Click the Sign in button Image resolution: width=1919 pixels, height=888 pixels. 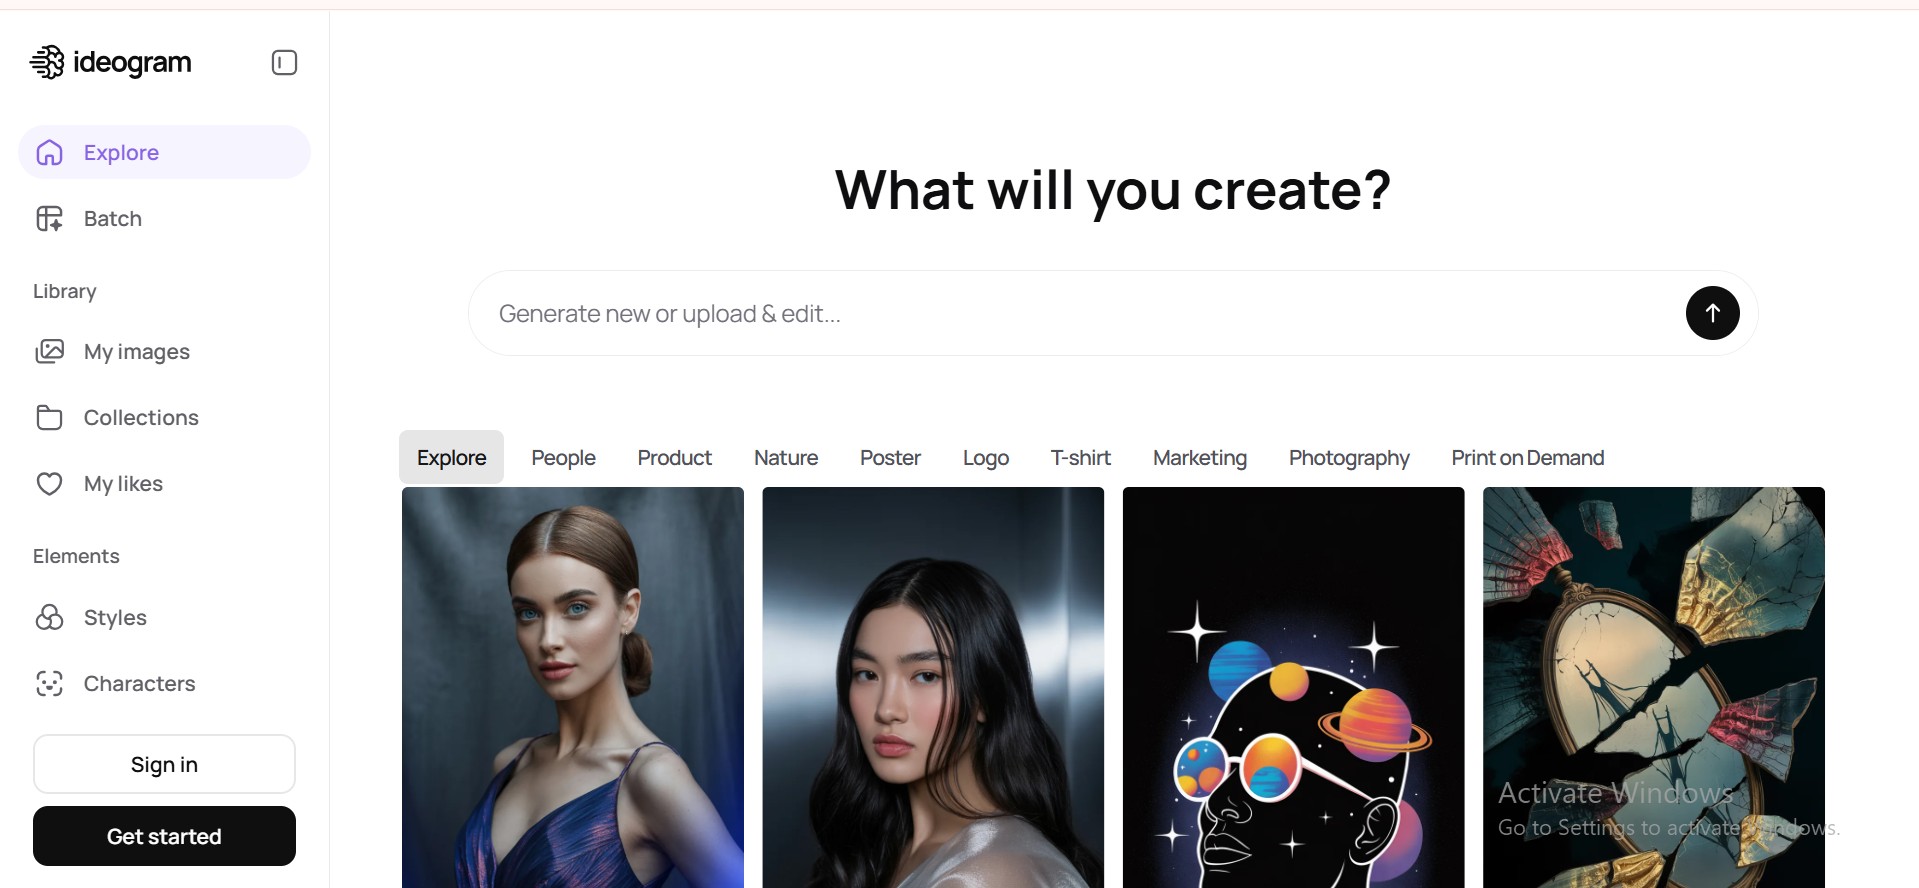164,764
